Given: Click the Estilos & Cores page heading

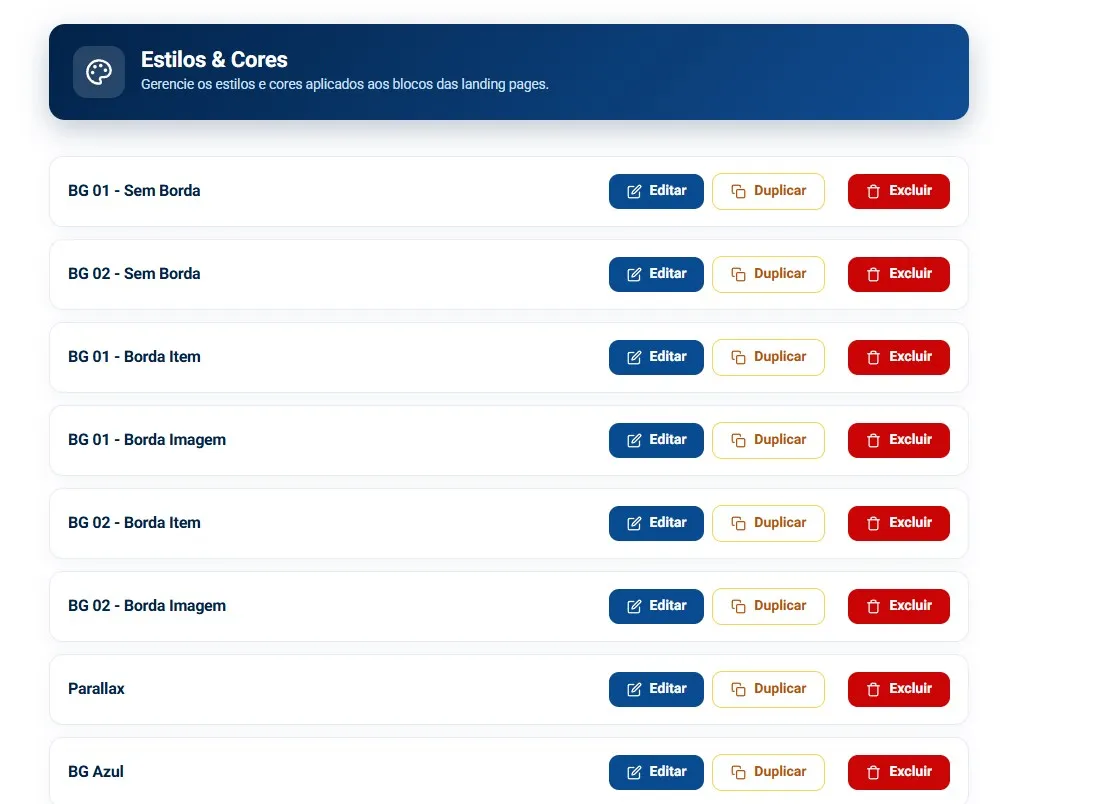Looking at the screenshot, I should [x=214, y=60].
